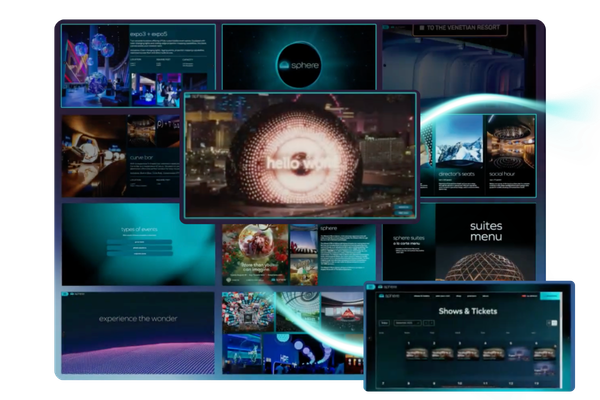Click the expo3 + expo5 heading
Screen dimensions: 600x400
coord(148,34)
